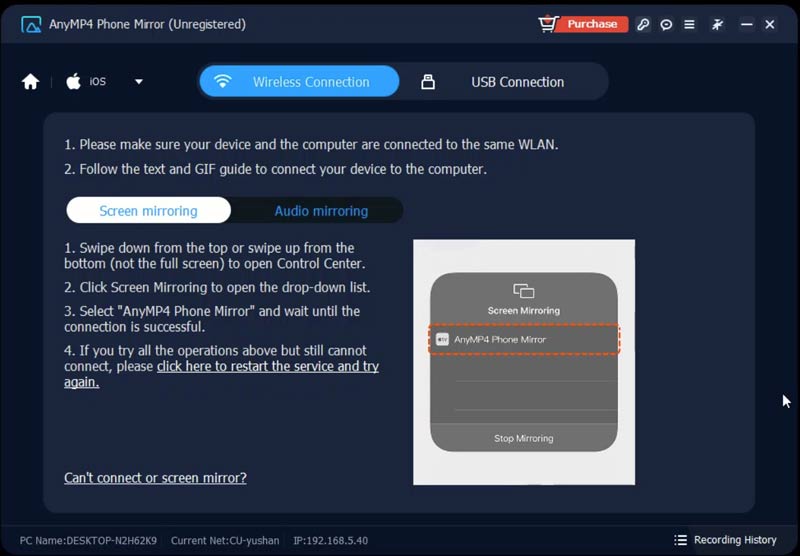This screenshot has height=556, width=800.
Task: Click the Purchase button
Action: (x=584, y=24)
